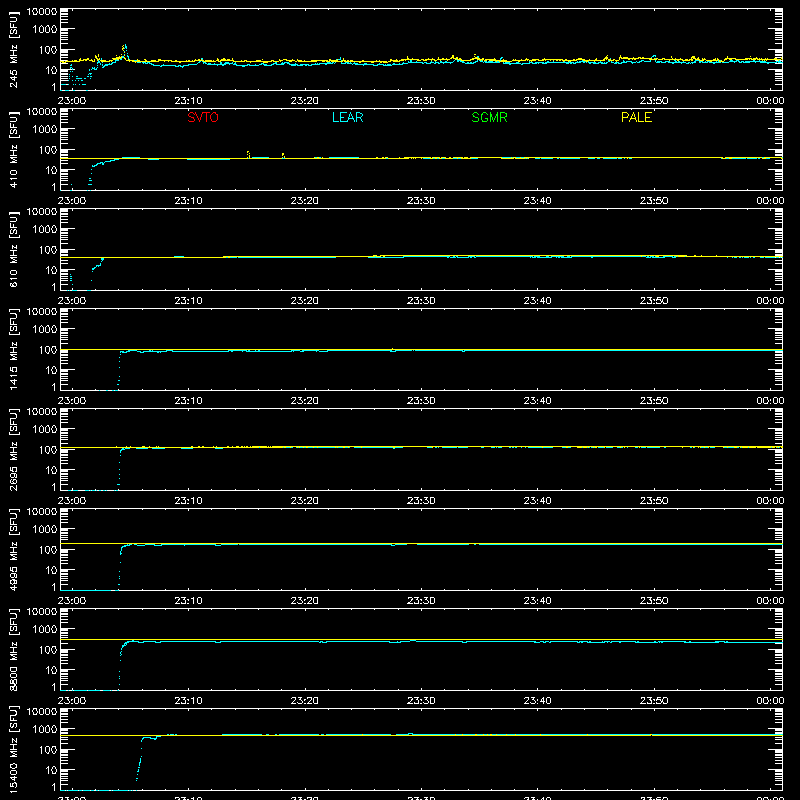The height and width of the screenshot is (800, 800).
Task: Click the 10 y-axis label of the 4995 MHz plot
Action: (x=51, y=570)
